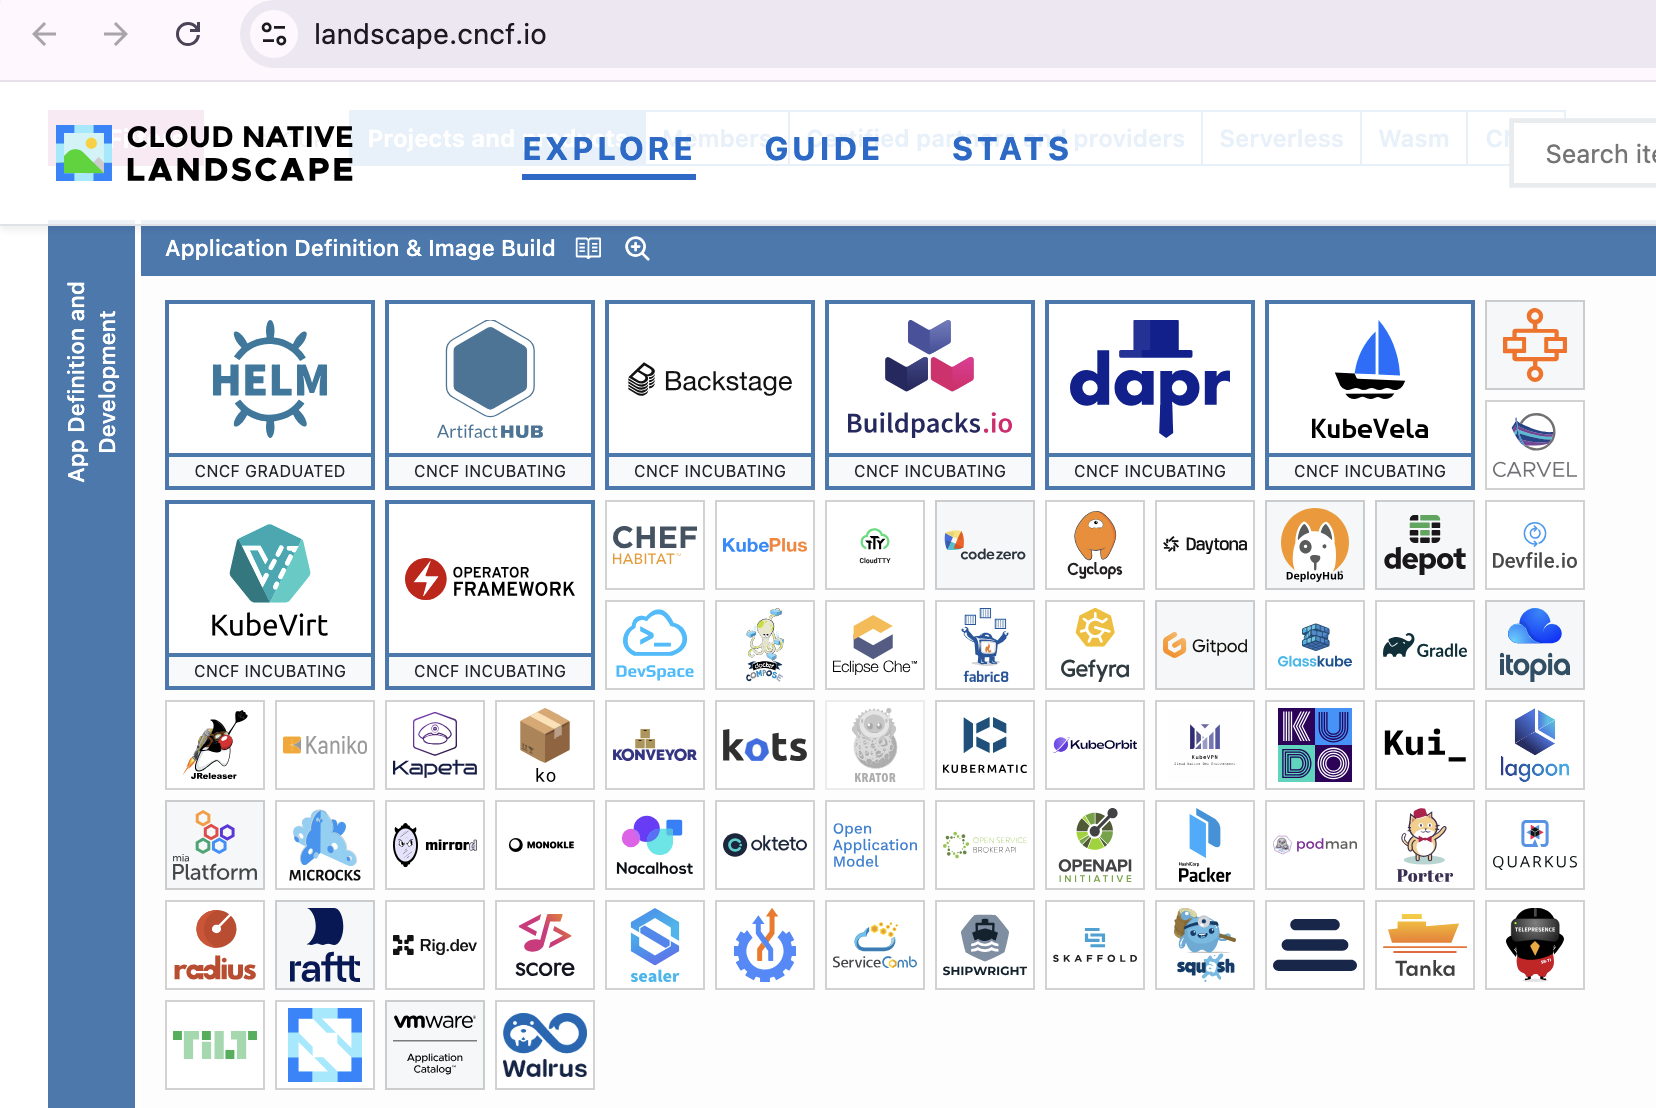This screenshot has width=1656, height=1108.
Task: Open the KubePlus tile
Action: coord(765,545)
